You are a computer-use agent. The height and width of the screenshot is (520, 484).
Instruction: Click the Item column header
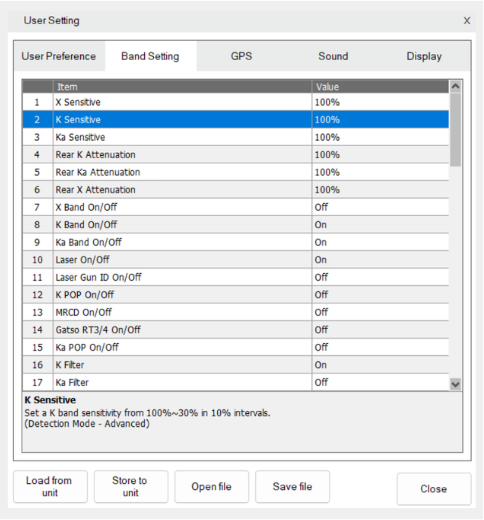(x=182, y=87)
